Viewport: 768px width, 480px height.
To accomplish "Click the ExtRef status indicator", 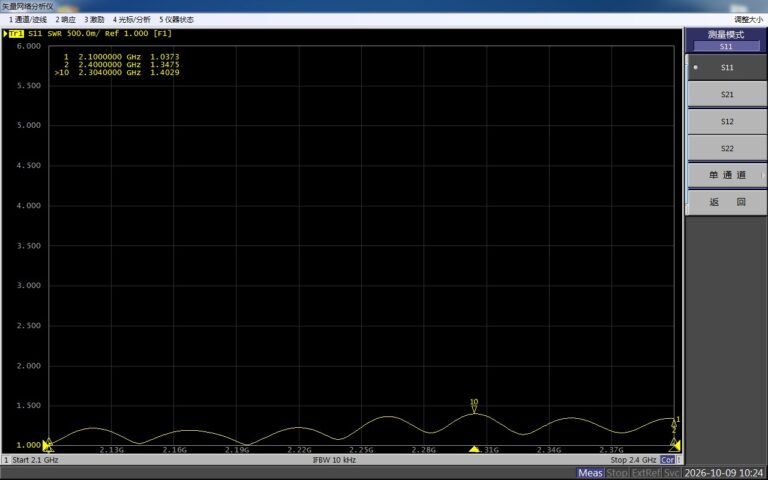I will 647,473.
